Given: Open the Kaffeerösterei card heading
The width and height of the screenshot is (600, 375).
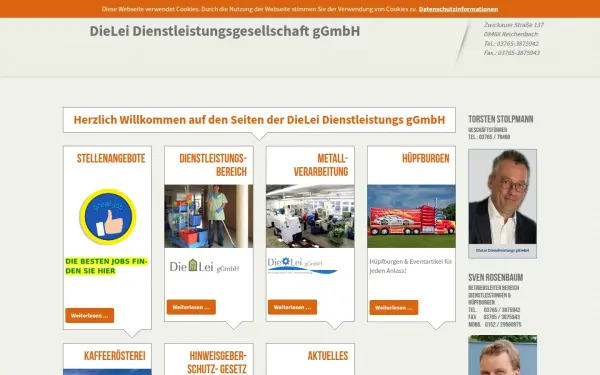Looking at the screenshot, I should [115, 356].
